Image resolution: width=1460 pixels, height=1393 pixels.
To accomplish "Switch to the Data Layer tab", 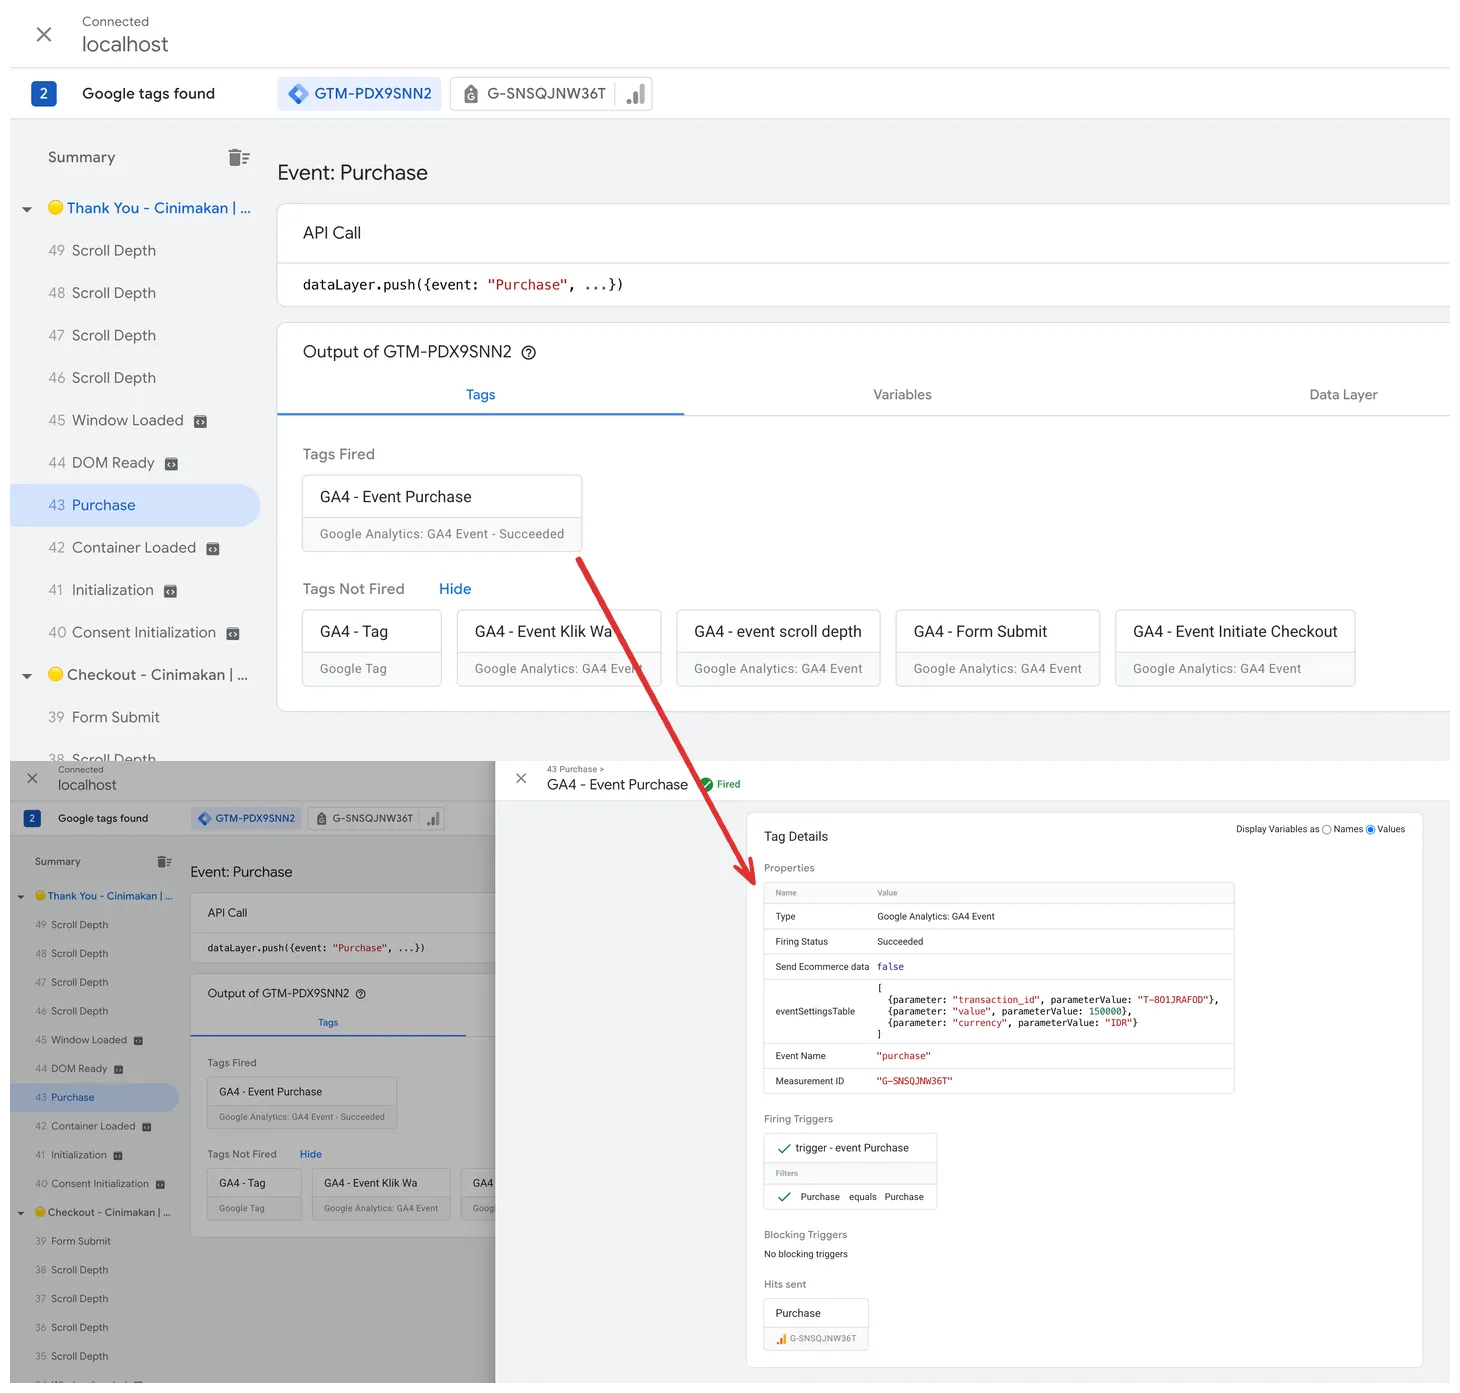I will click(x=1343, y=395).
